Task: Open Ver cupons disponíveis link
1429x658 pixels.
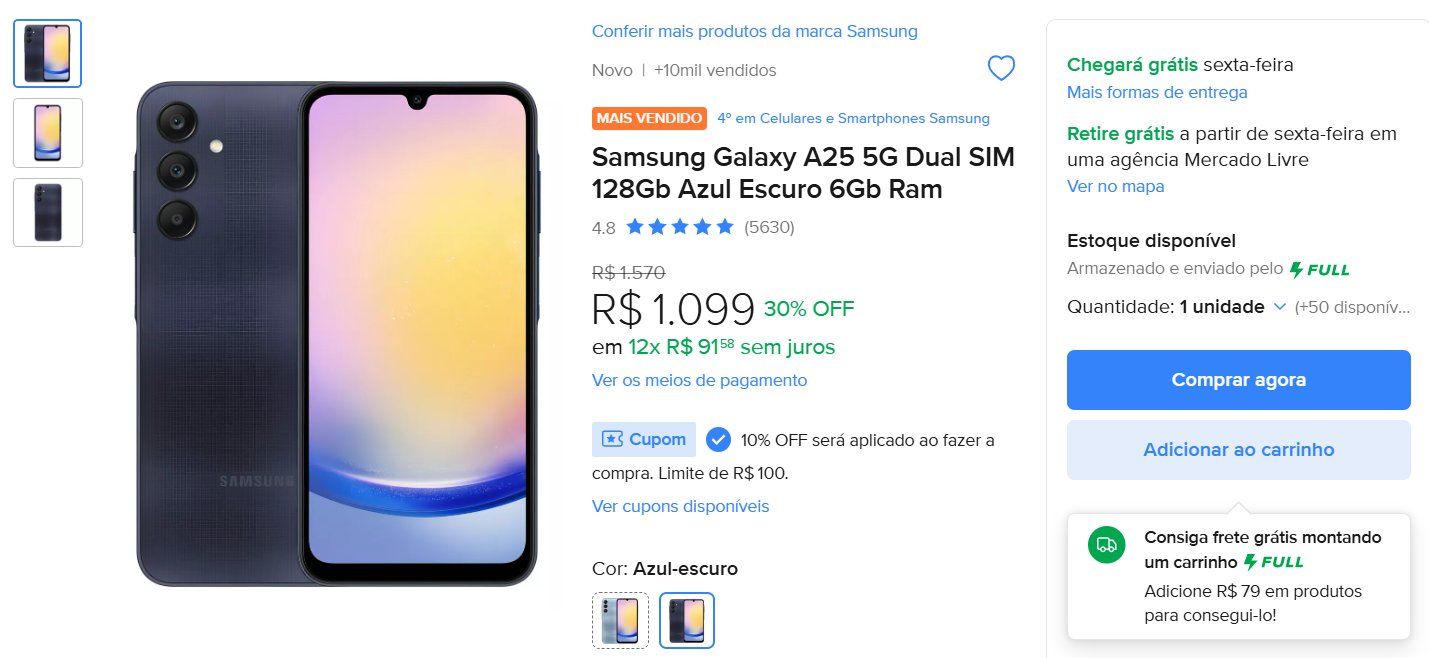Action: [x=680, y=506]
